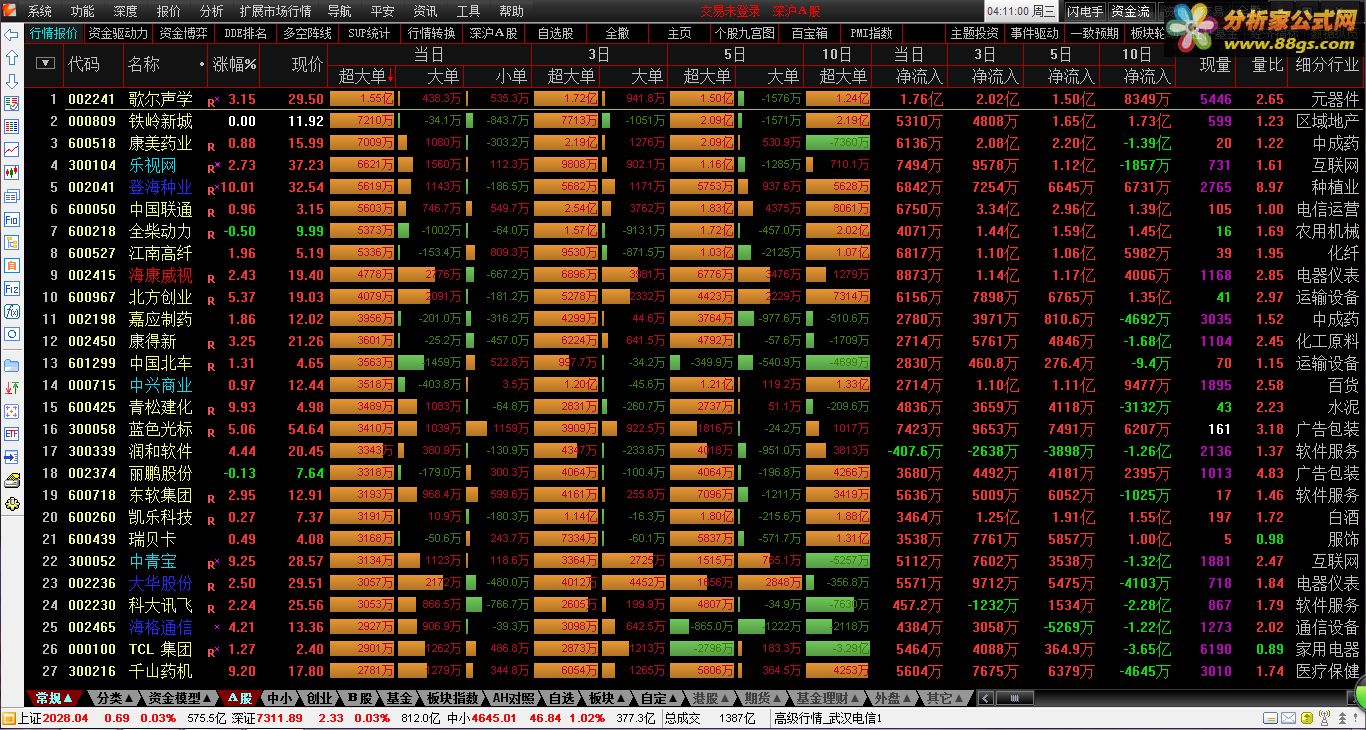Click the 上证 index value 2028.04
Screen dimensions: 1366x730
(67, 718)
